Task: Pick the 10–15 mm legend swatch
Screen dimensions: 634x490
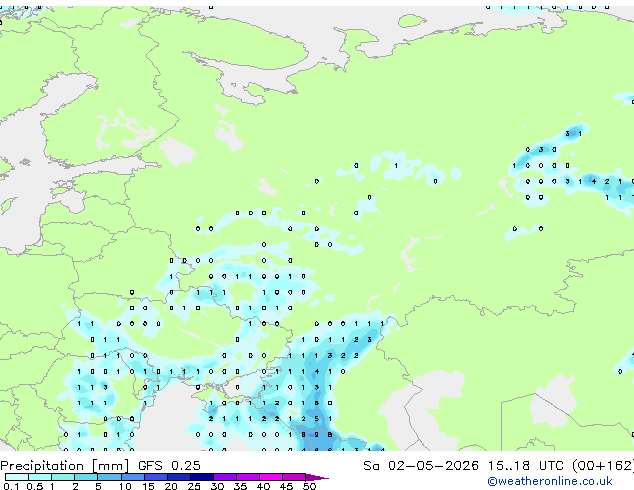Action: pos(132,477)
